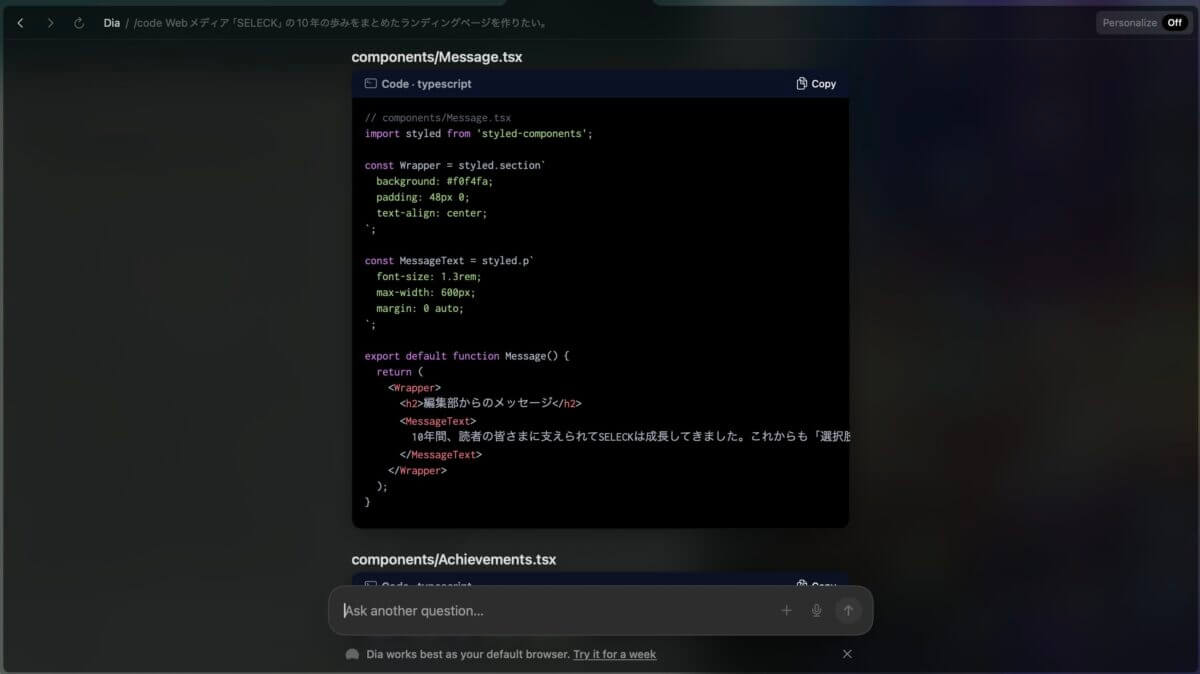The height and width of the screenshot is (674, 1200).
Task: Click the /code prompt text in address bar
Action: pos(340,23)
